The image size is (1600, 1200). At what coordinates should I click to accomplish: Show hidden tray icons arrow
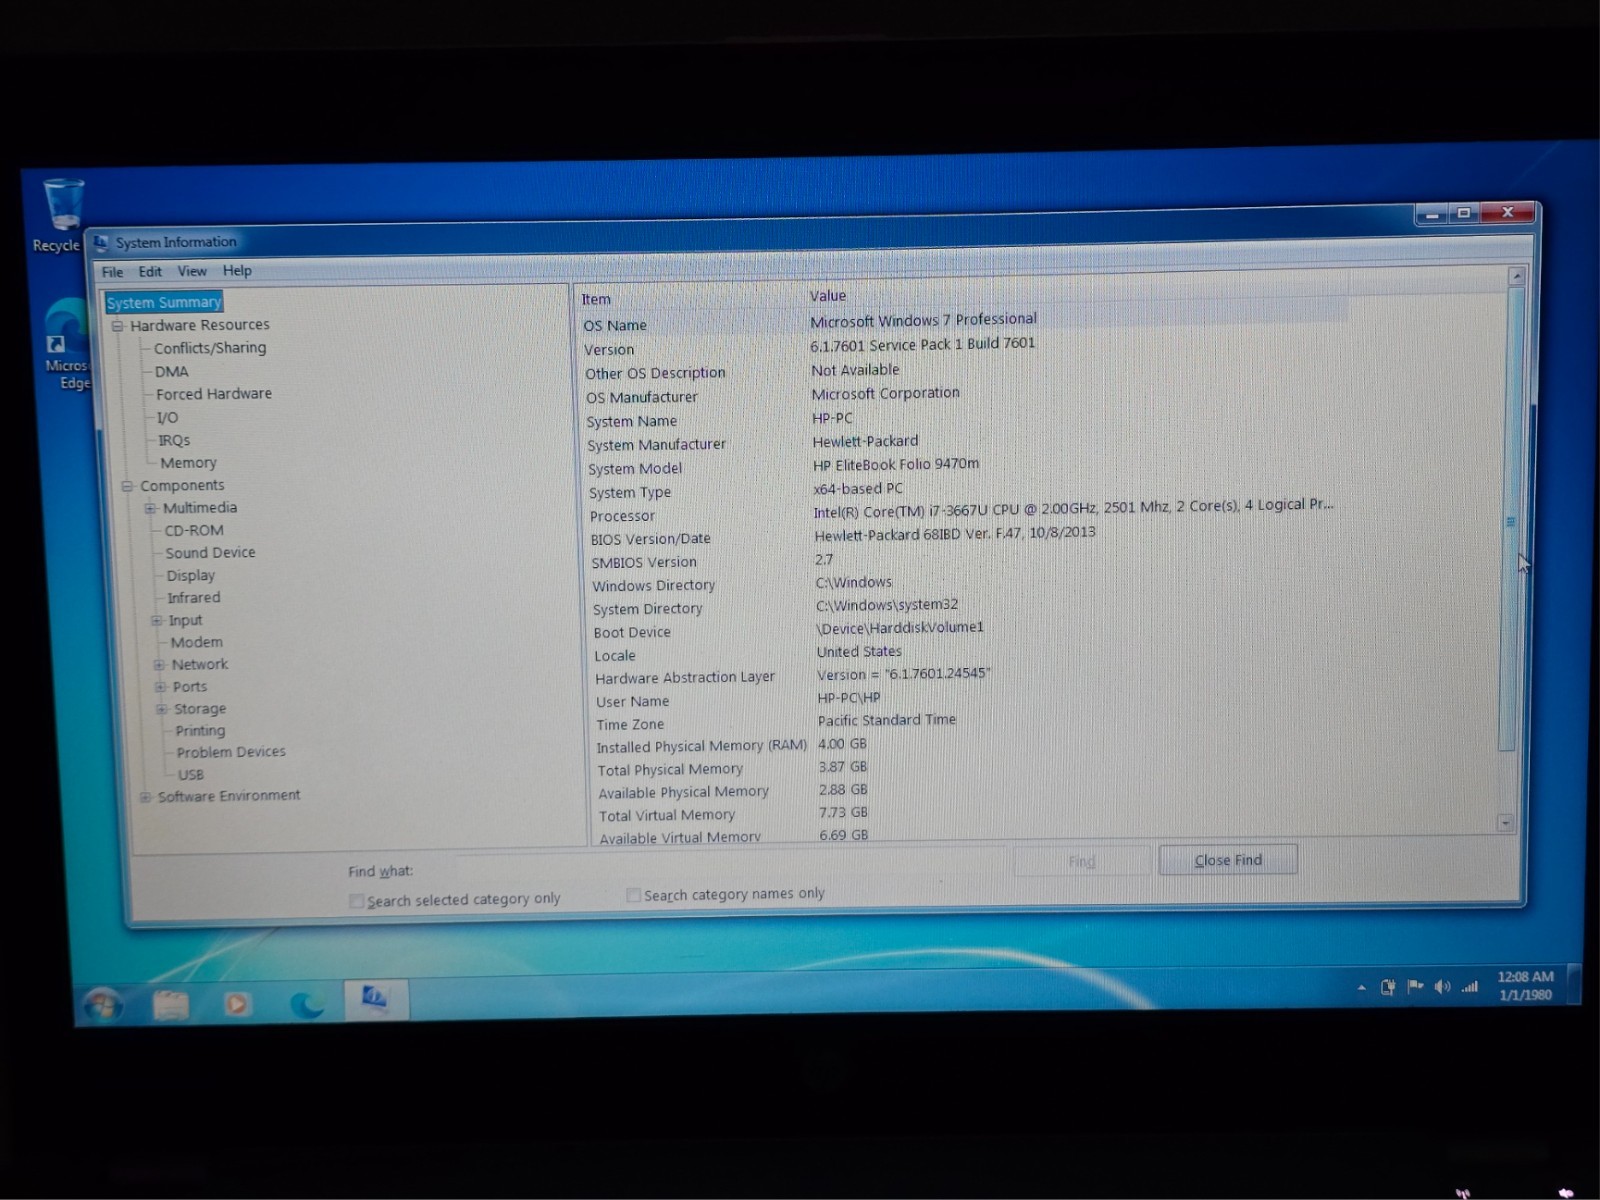tap(1361, 988)
